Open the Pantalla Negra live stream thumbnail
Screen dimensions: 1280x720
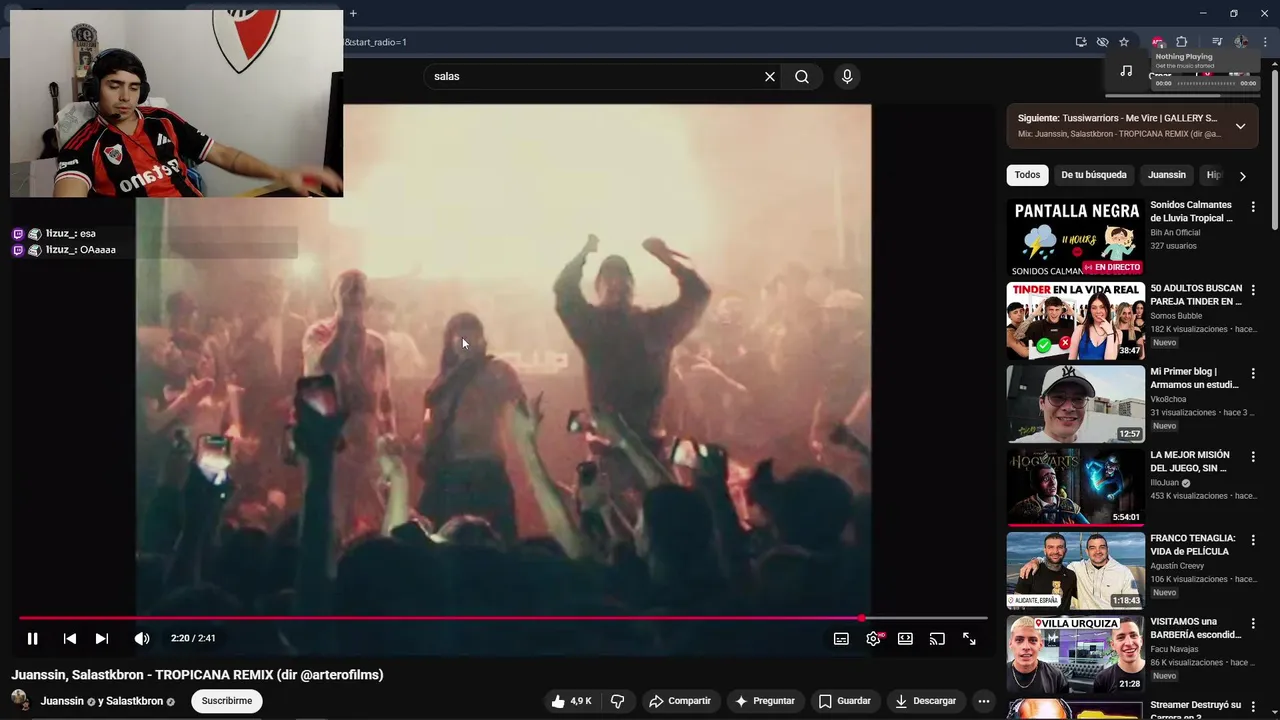pos(1076,237)
